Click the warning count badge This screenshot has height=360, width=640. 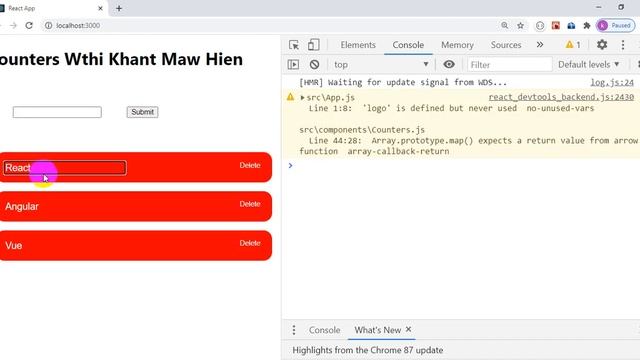tap(573, 45)
